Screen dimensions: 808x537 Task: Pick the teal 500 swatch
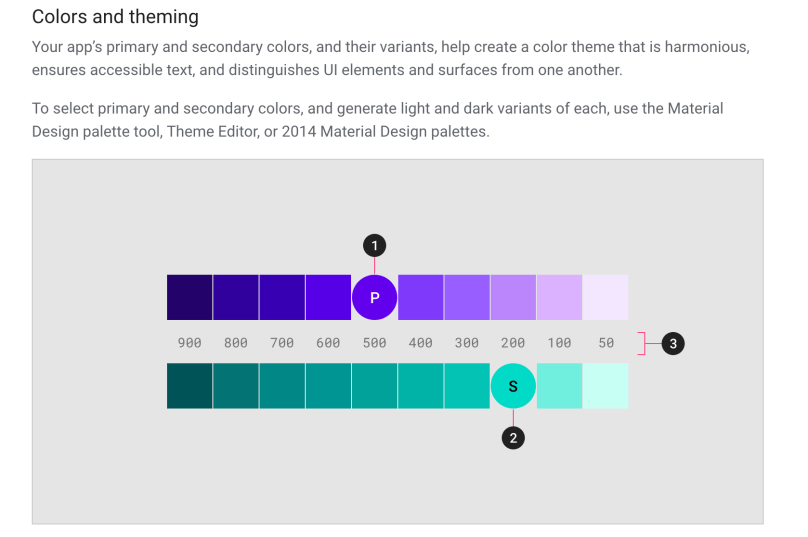coord(374,386)
